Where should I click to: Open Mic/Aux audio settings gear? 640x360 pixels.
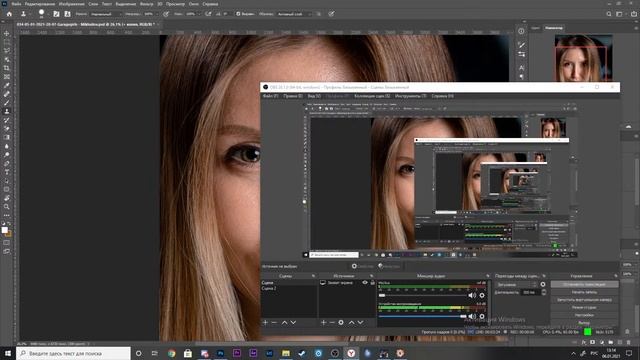click(482, 295)
